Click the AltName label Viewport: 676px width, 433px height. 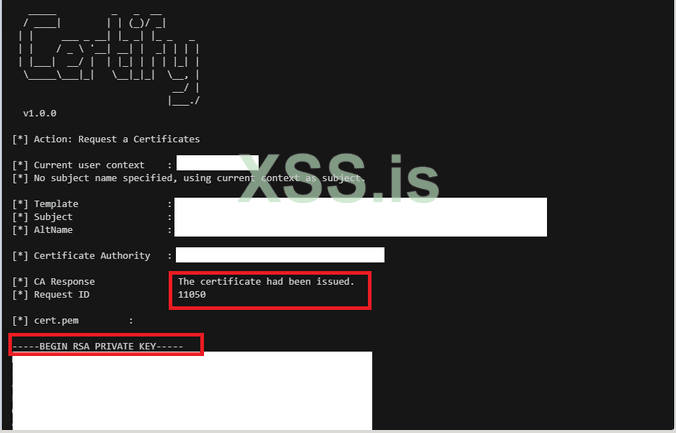pyautogui.click(x=53, y=230)
